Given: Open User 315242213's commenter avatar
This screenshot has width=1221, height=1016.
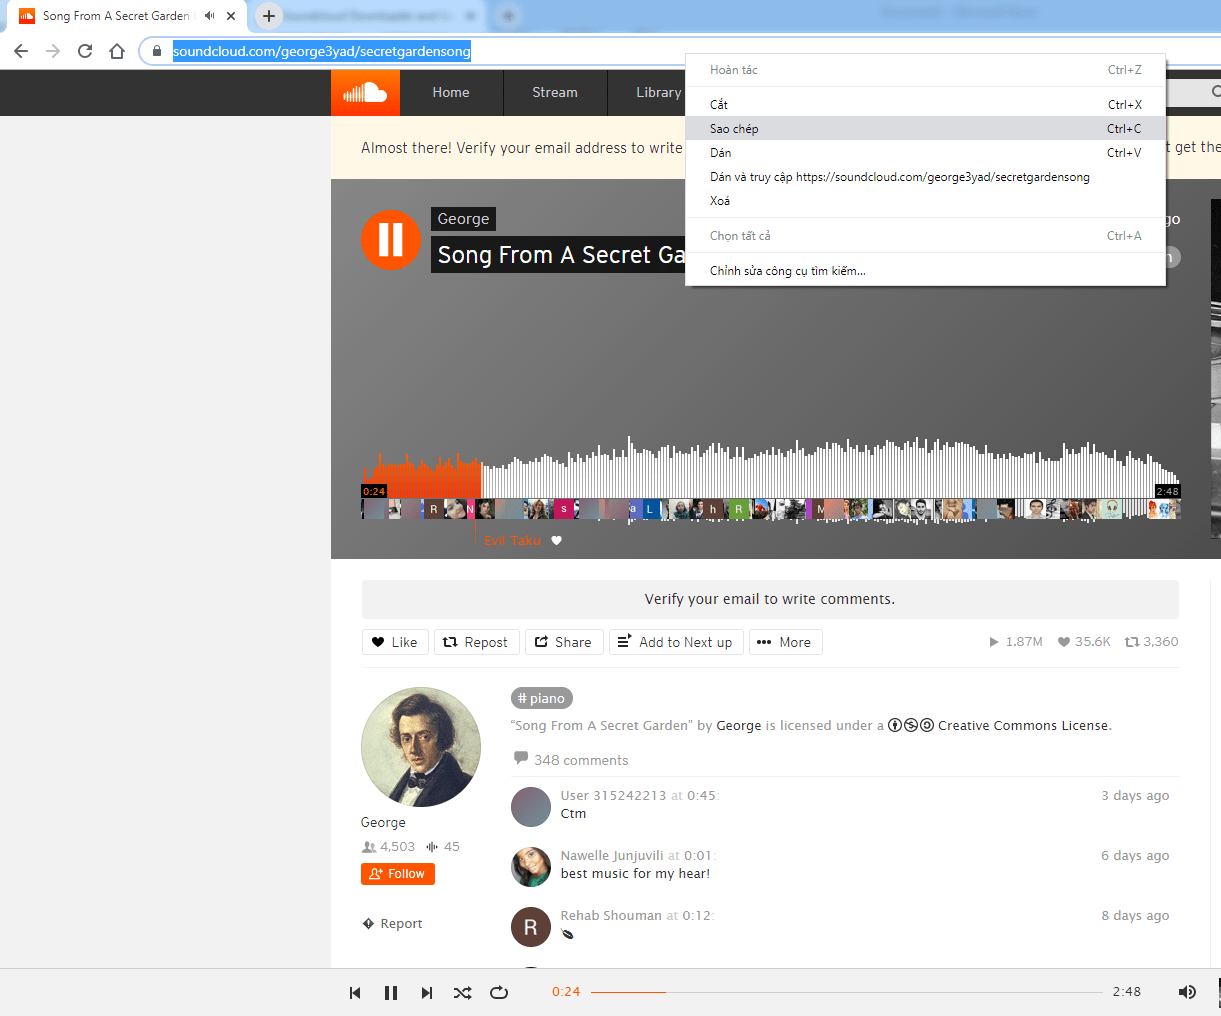Looking at the screenshot, I should click(x=531, y=807).
